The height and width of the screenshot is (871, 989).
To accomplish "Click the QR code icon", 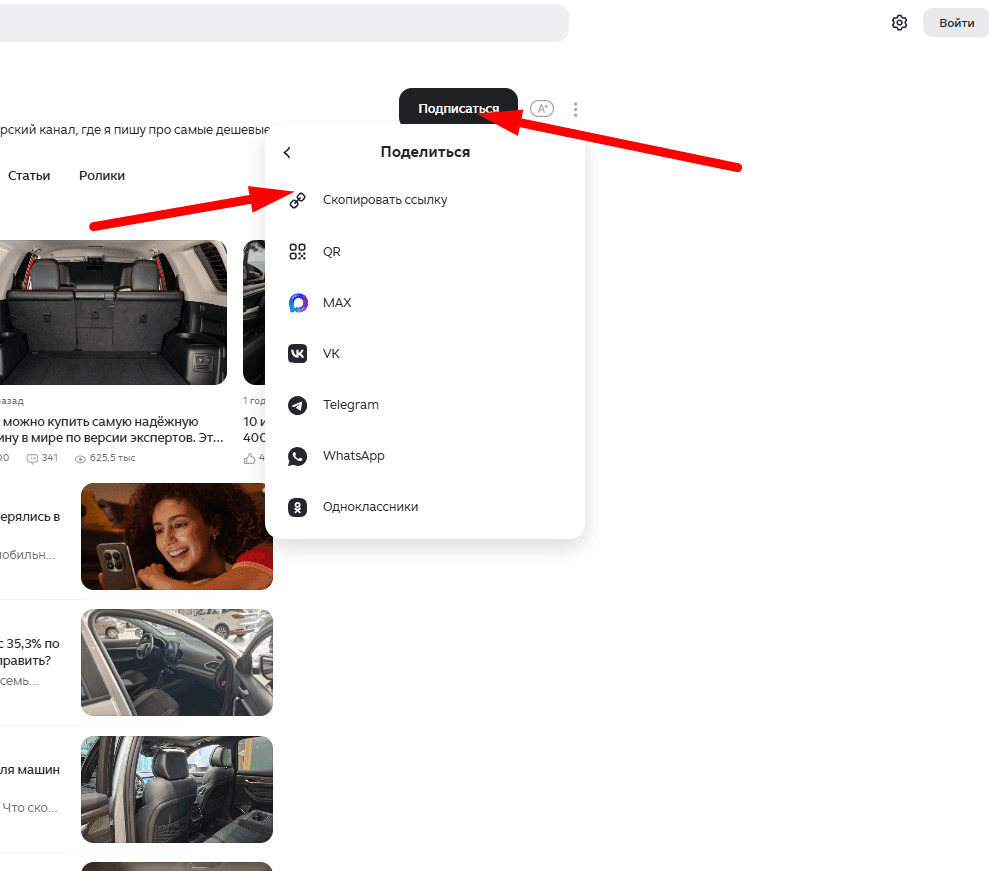I will 298,252.
